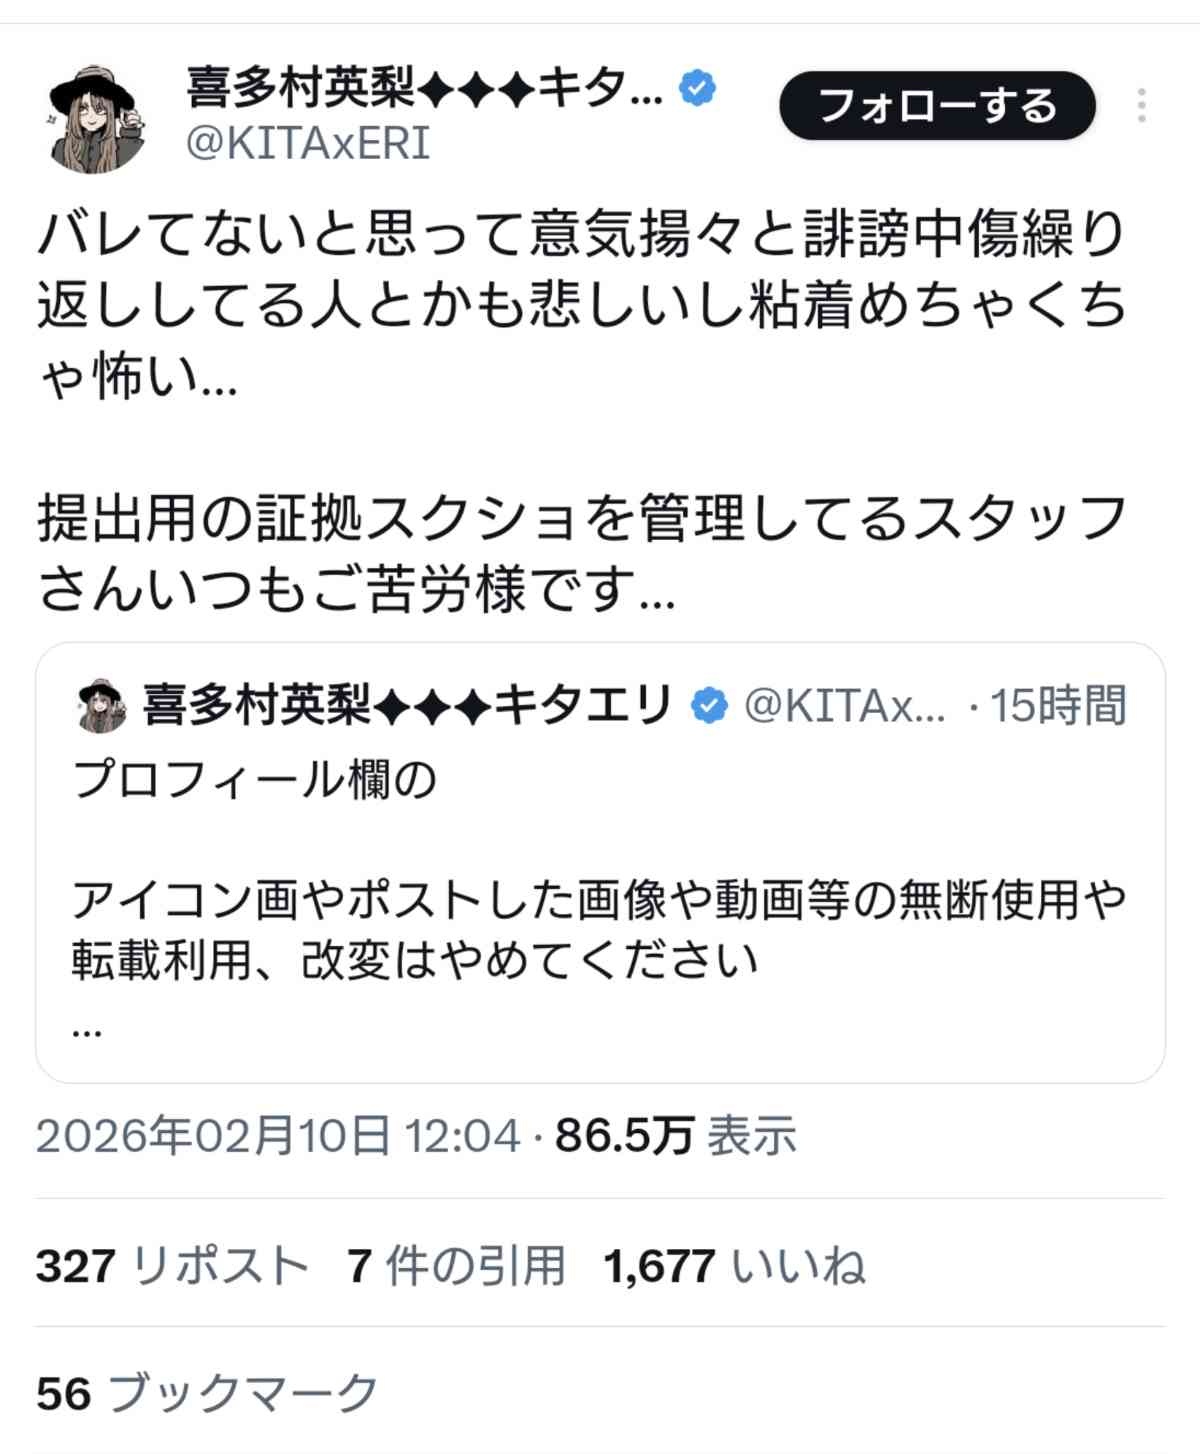The image size is (1200, 1454).
Task: Open the @KITAxERI handle link
Action: tap(308, 144)
